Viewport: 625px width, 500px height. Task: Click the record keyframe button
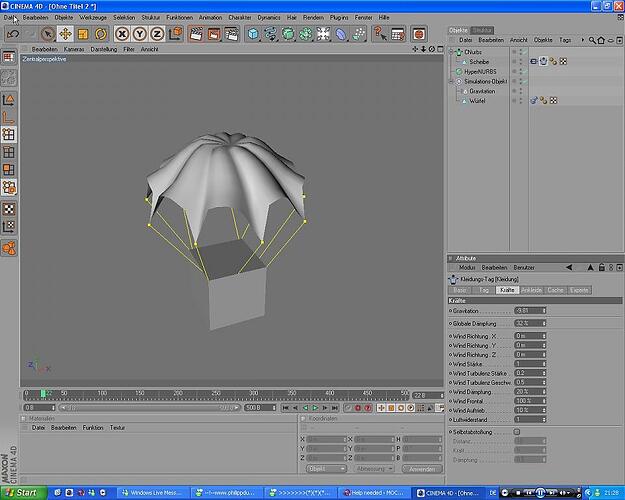358,408
